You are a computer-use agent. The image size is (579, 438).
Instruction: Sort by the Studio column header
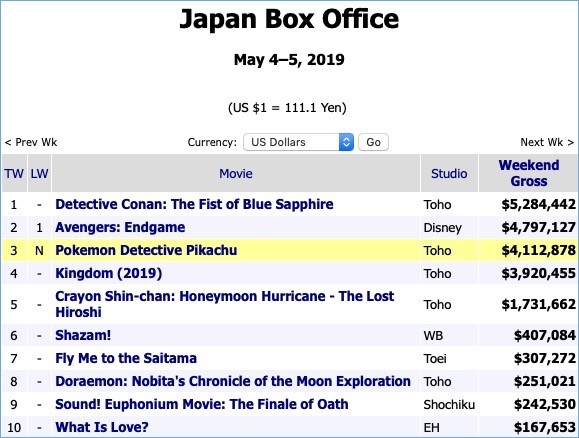[x=449, y=173]
